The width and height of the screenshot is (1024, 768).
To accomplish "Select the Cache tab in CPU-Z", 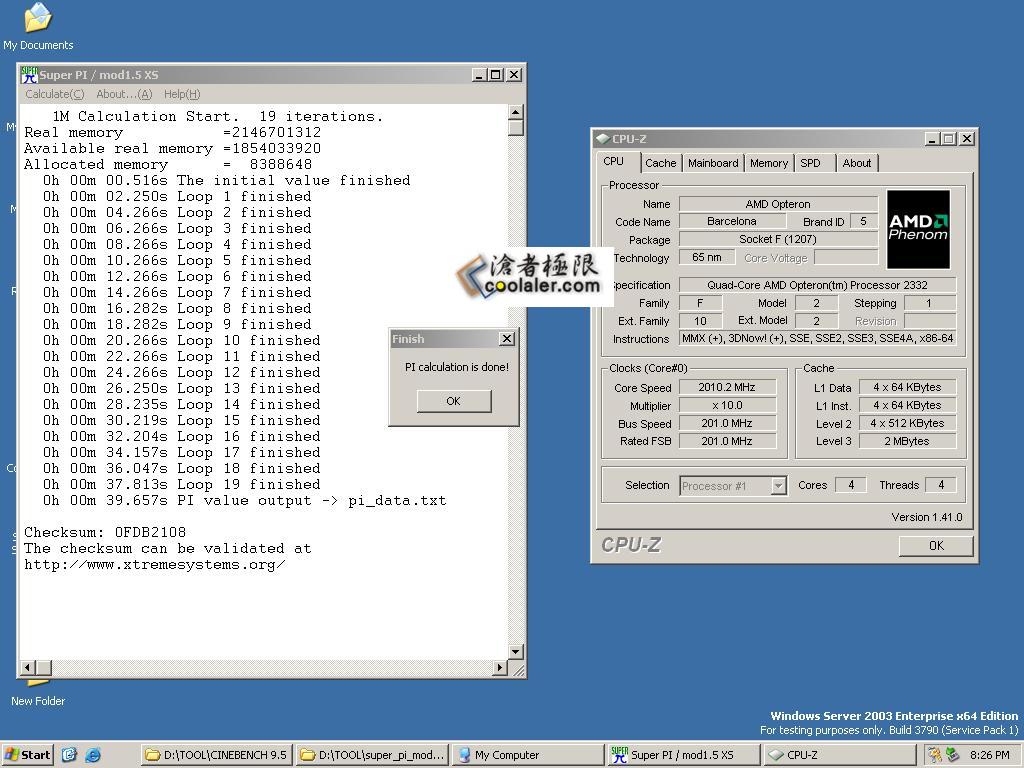I will point(660,163).
